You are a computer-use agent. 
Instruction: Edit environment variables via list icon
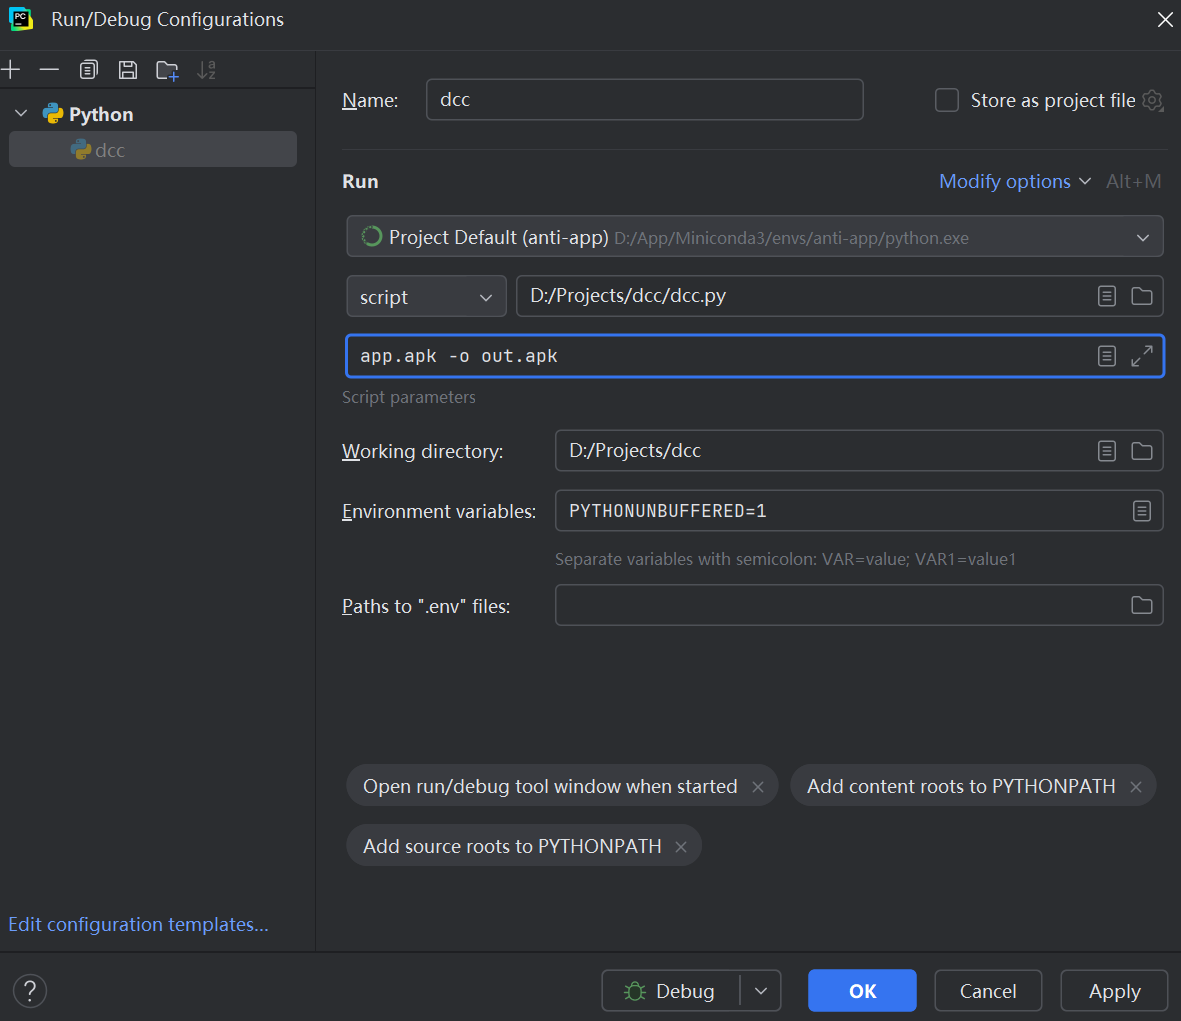pos(1142,511)
